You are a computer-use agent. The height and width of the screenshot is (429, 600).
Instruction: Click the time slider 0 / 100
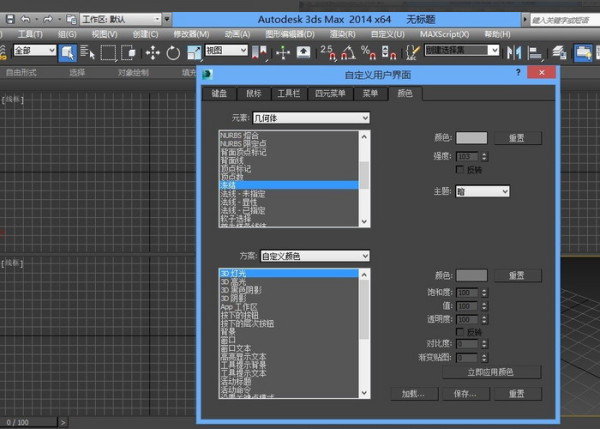click(29, 422)
